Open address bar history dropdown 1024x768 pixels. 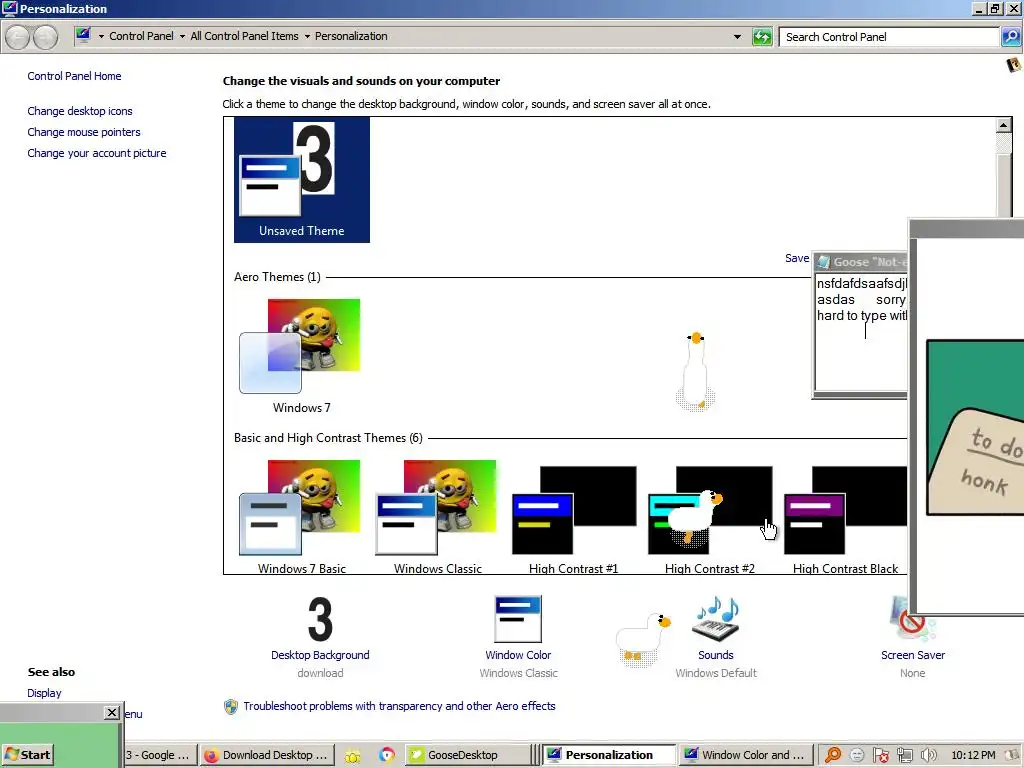coord(737,37)
